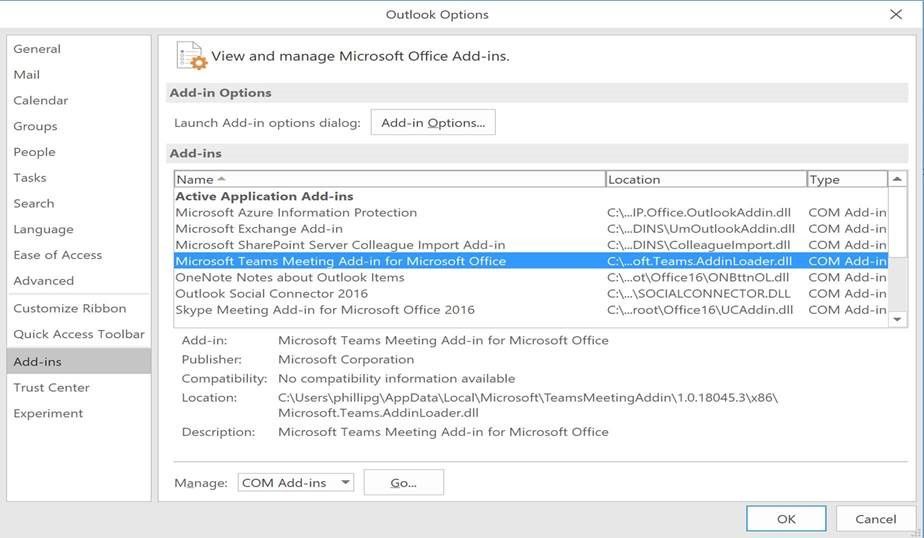This screenshot has width=924, height=538.
Task: Cancel the Outlook Options dialog
Action: (875, 518)
